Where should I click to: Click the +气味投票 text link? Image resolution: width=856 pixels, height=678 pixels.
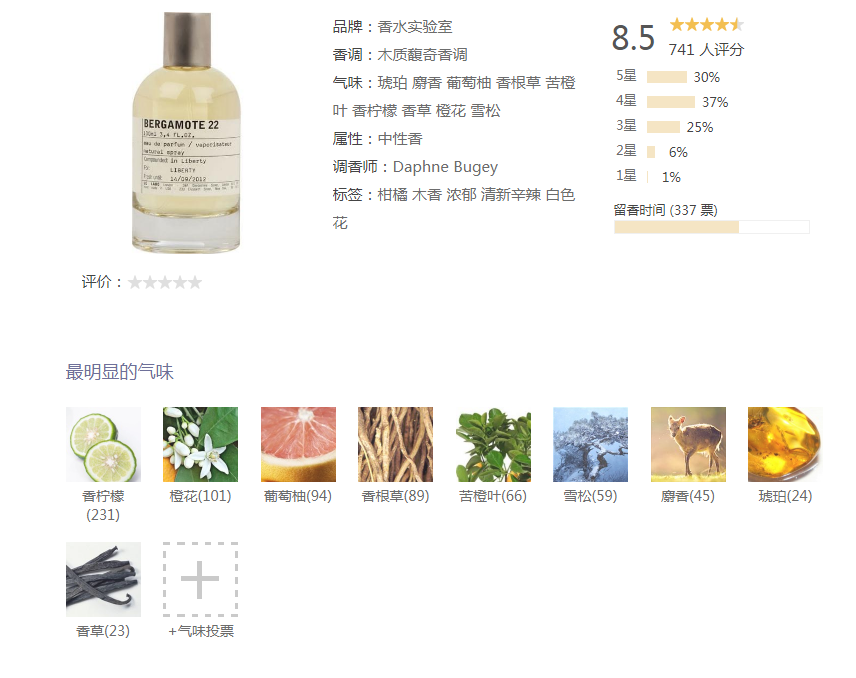201,631
